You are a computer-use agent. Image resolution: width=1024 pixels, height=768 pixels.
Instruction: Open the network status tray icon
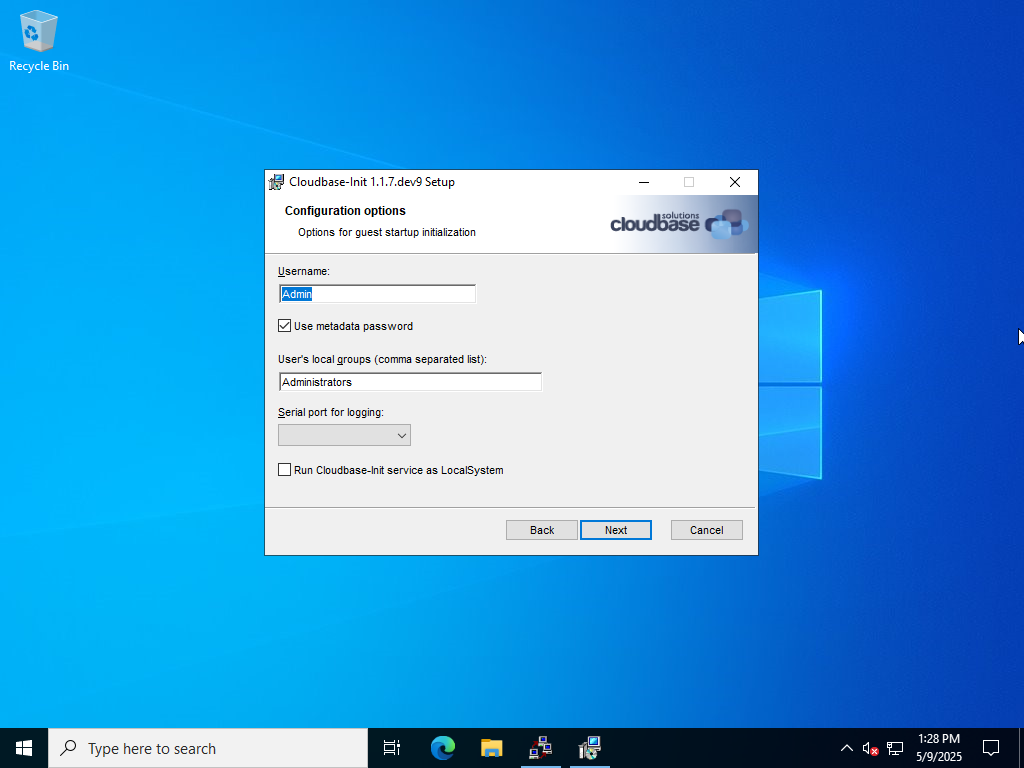[895, 748]
